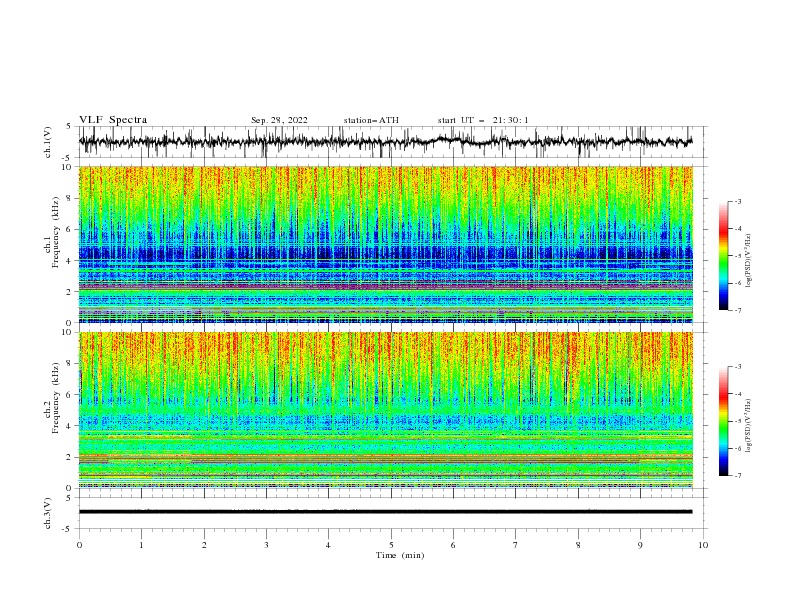Click the "ch.2 Frequency (kHz)" axis label
This screenshot has width=792, height=612.
[x=53, y=397]
